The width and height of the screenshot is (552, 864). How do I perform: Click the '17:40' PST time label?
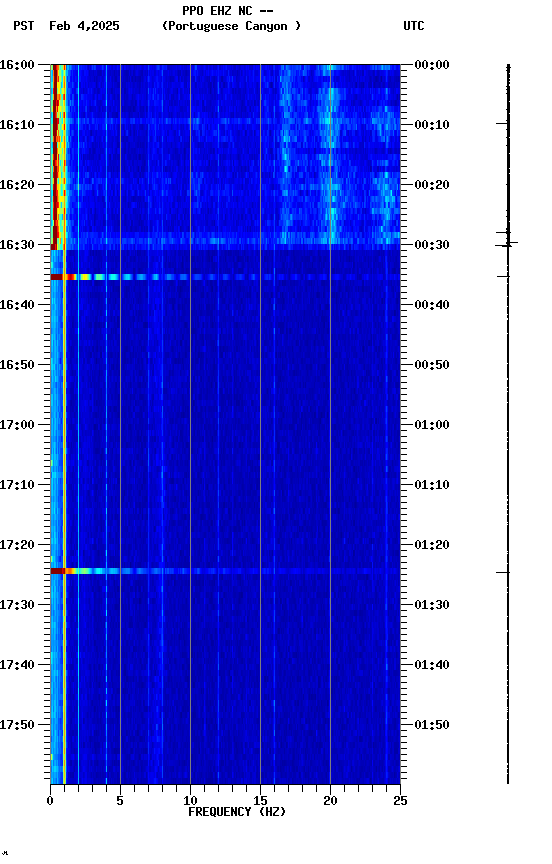point(17,665)
